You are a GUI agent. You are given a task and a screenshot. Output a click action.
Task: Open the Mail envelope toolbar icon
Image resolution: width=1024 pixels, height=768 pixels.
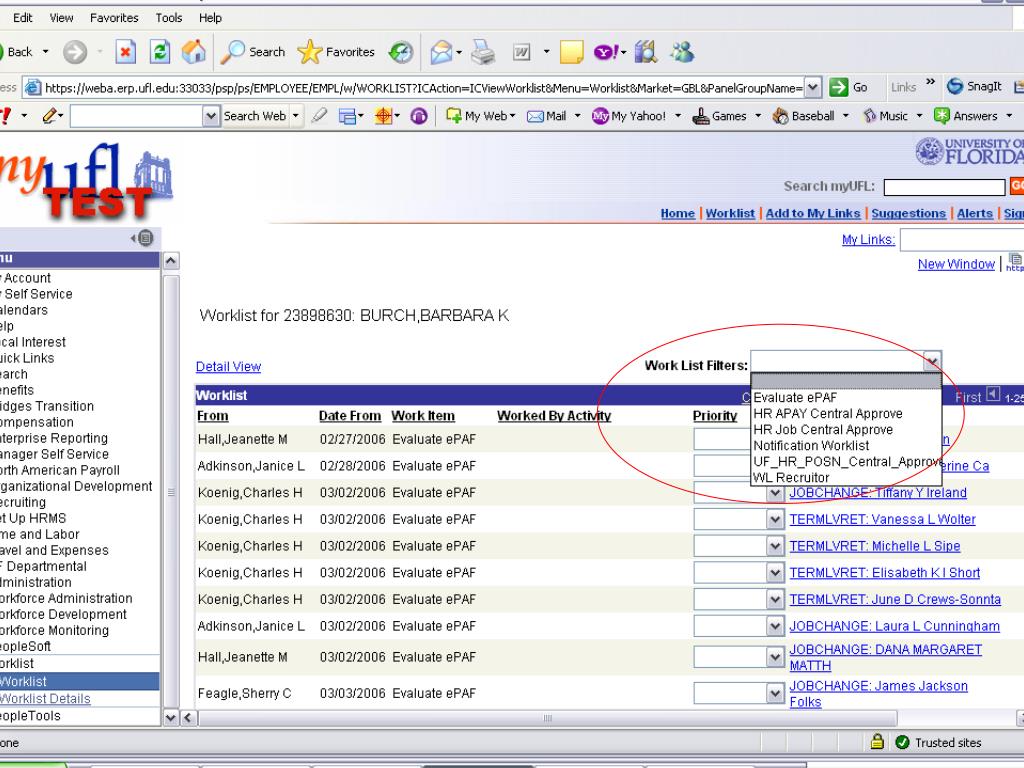[441, 52]
